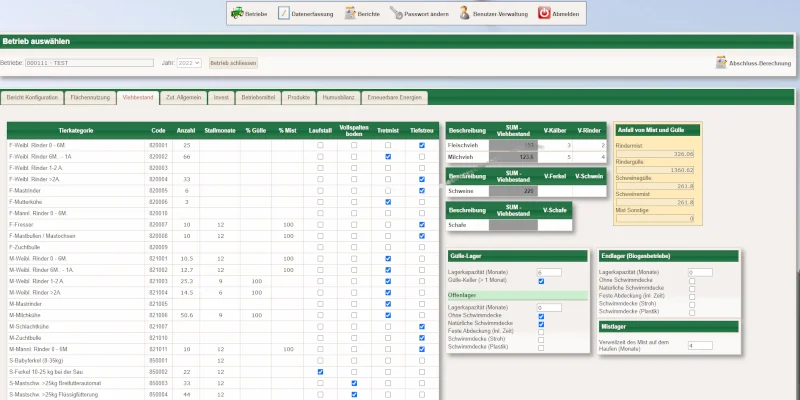Screen dimensions: 800x400
Task: Check Ohne Schwimmdecke in Endlager section
Action: (691, 280)
